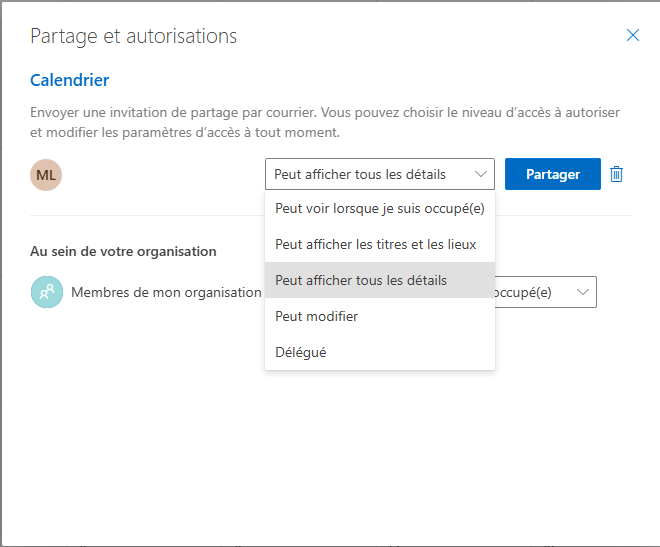Select 'Peut voir lorsque je suis occupé(e)'
Viewport: 660px width, 547px height.
(379, 208)
